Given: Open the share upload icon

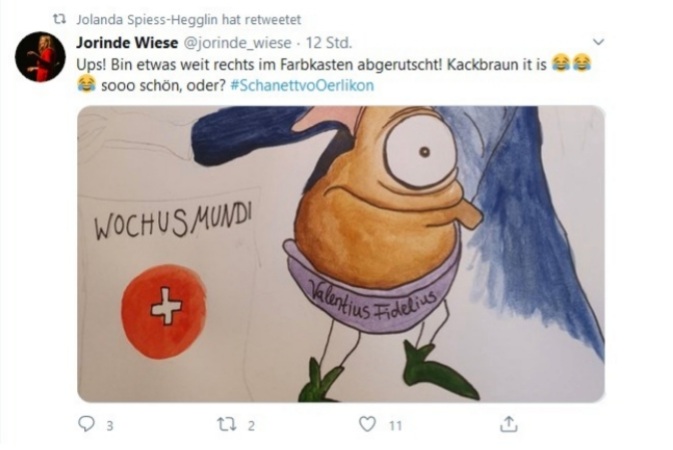Looking at the screenshot, I should [509, 424].
